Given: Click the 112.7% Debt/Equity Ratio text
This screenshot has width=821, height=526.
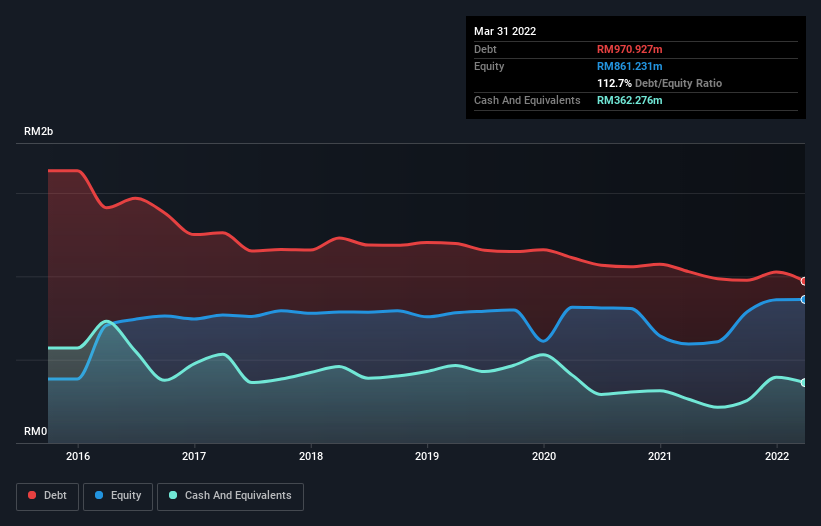Looking at the screenshot, I should [660, 83].
